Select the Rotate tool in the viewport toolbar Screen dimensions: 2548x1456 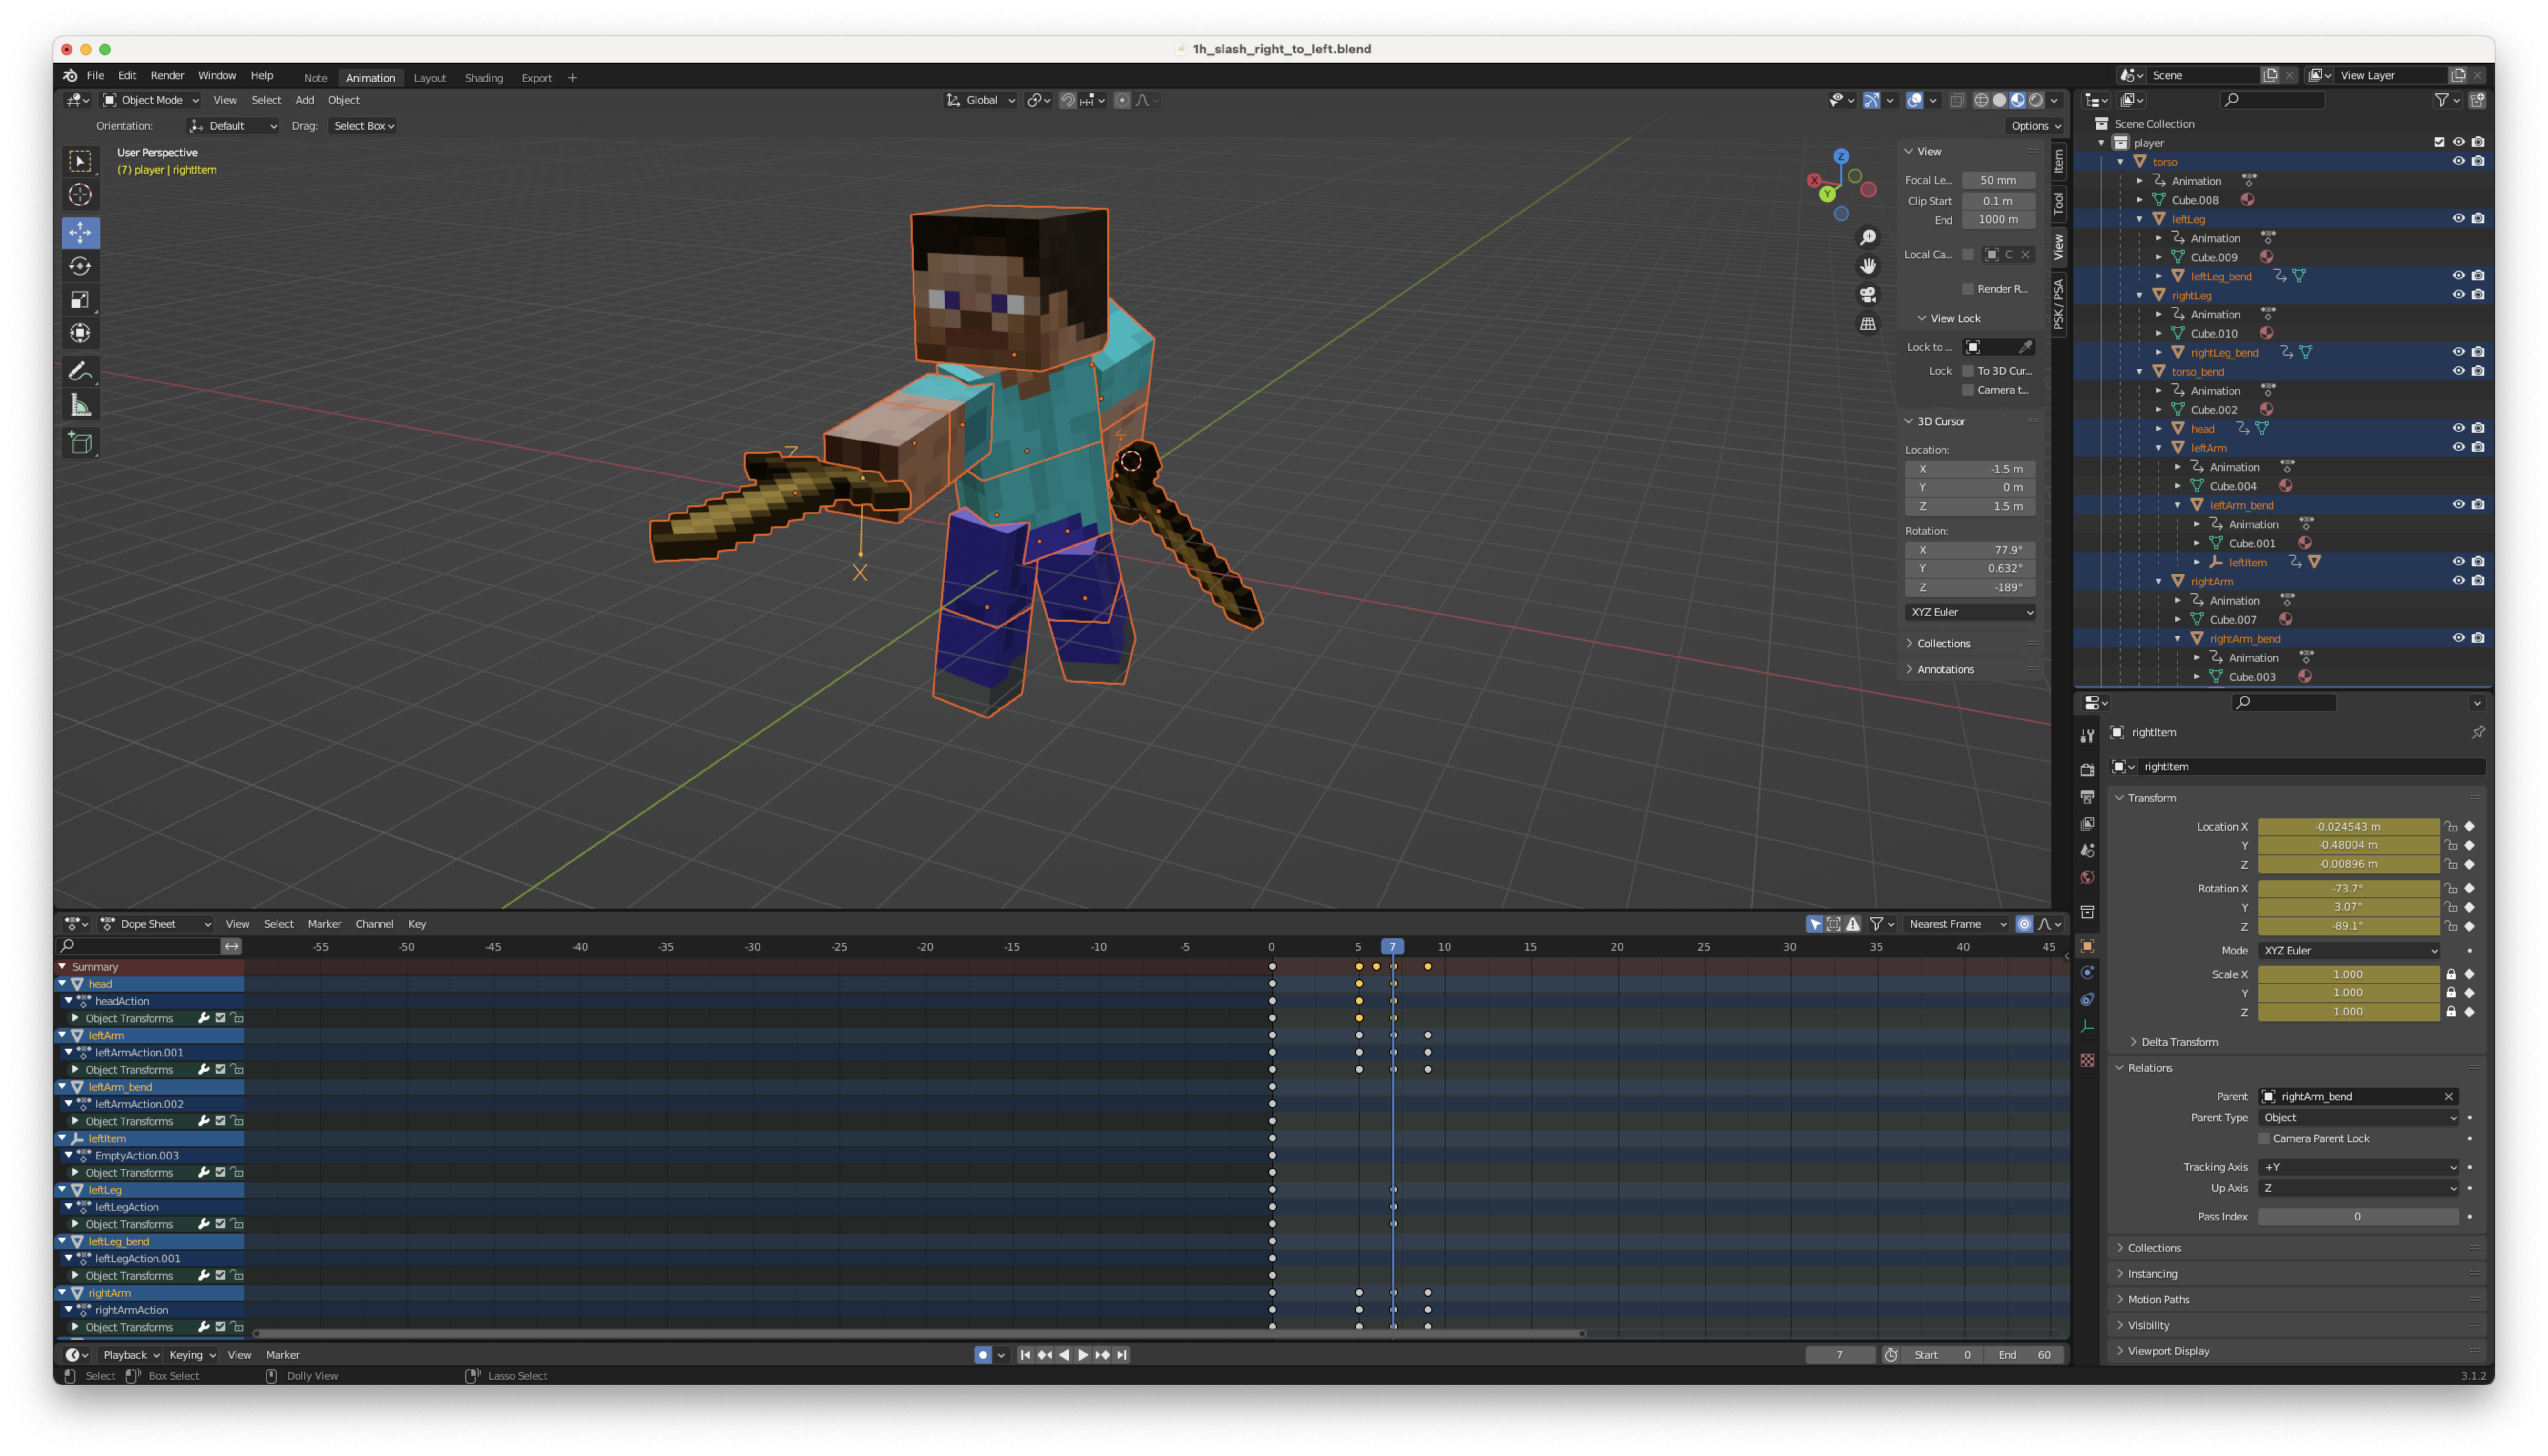pos(80,266)
